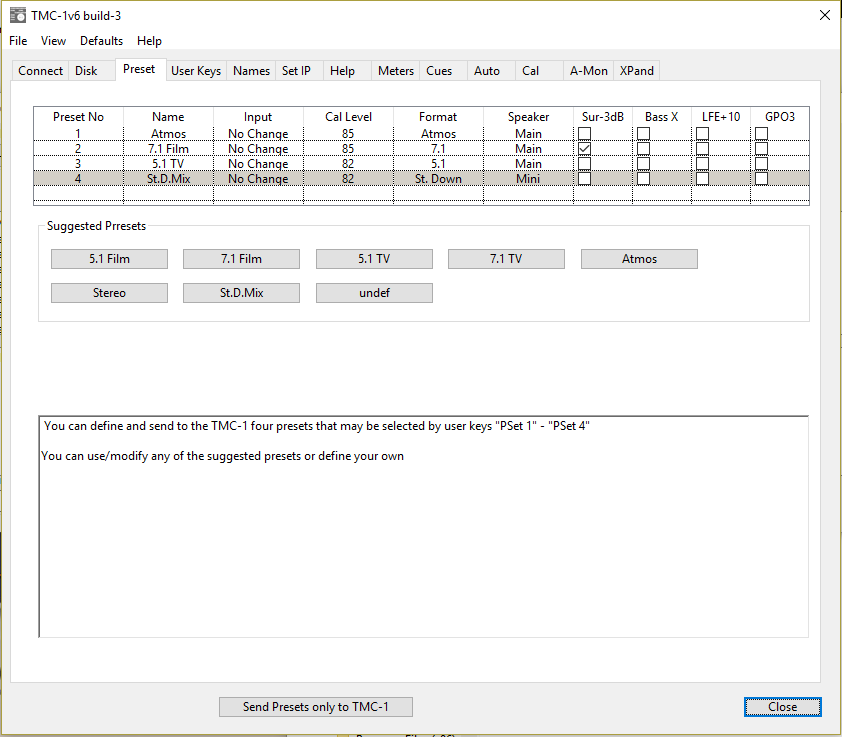Click Speaker cell Main in preset 1
Viewport: 842px width, 737px height.
528,134
